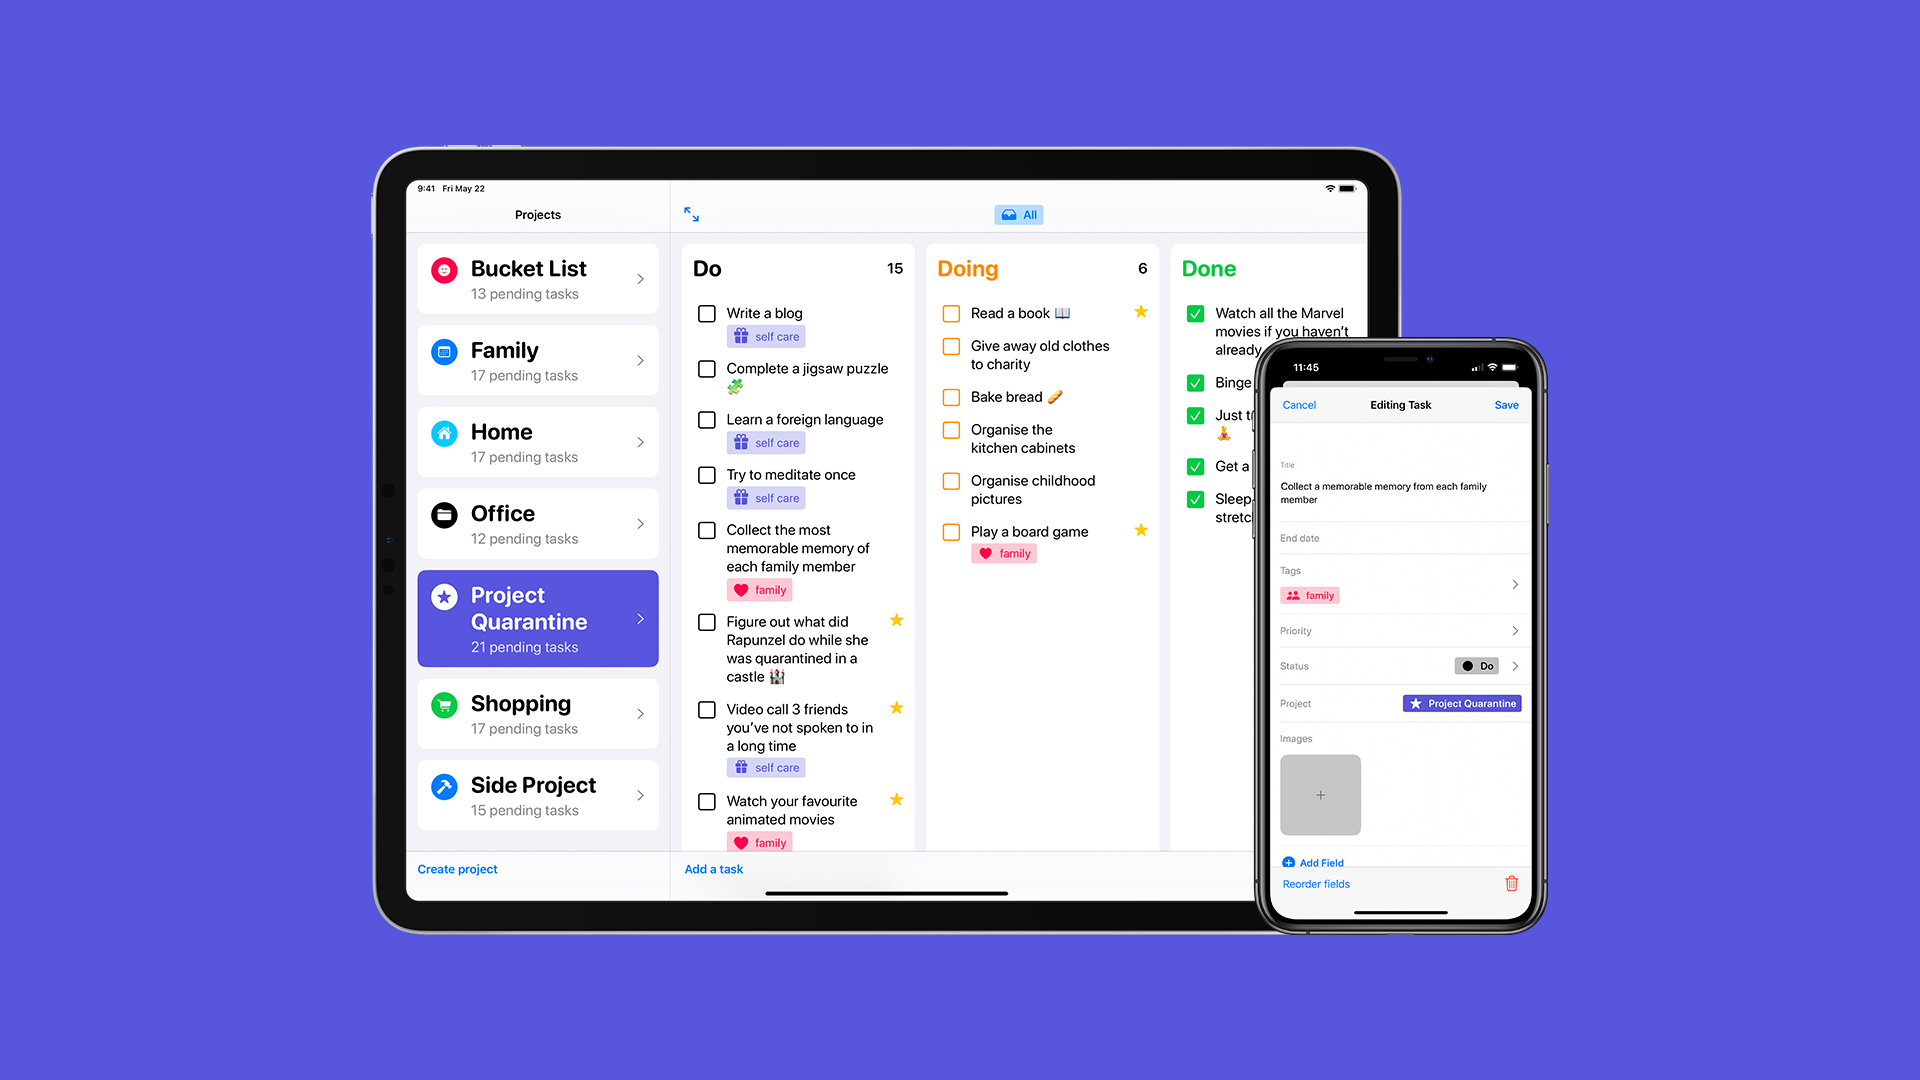1920x1080 pixels.
Task: Select the All filter tab
Action: 1022,215
